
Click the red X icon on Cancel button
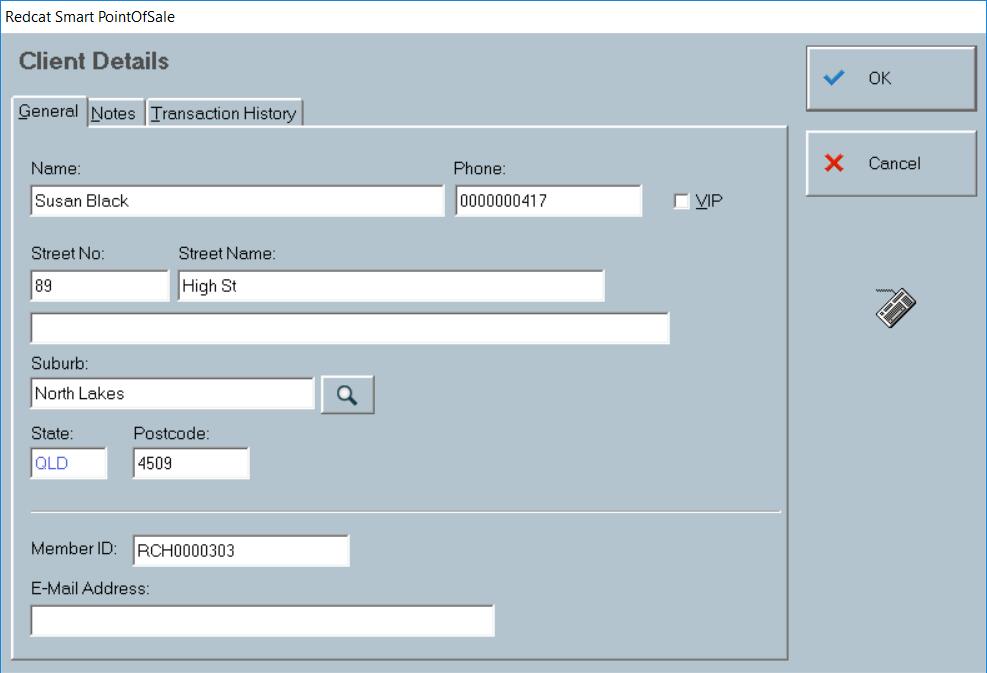pyautogui.click(x=833, y=163)
